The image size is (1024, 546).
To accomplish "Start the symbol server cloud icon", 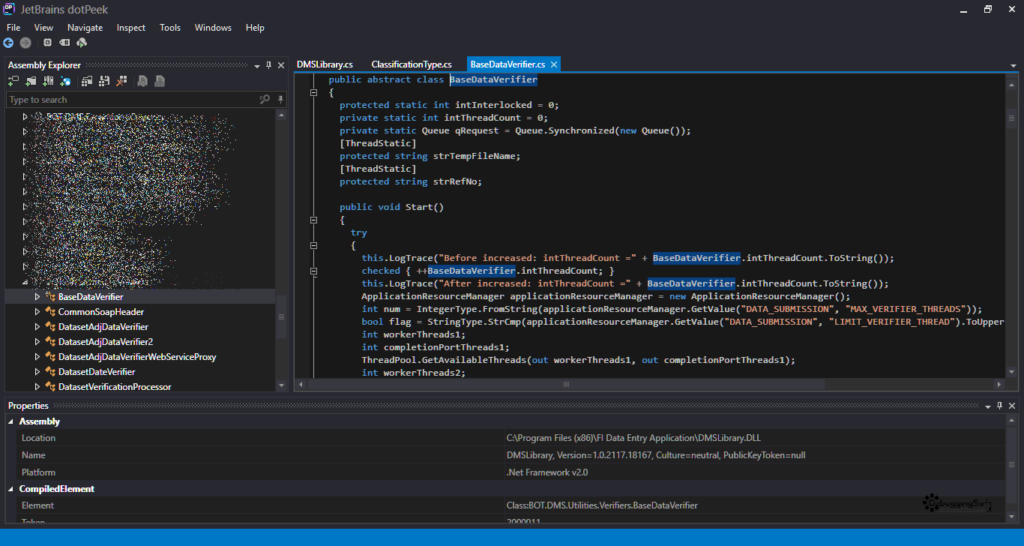I will [82, 43].
